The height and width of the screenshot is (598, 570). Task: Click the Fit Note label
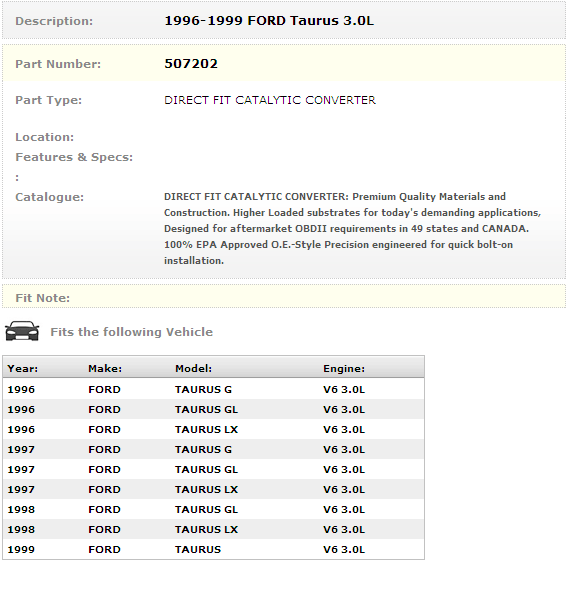click(x=43, y=298)
